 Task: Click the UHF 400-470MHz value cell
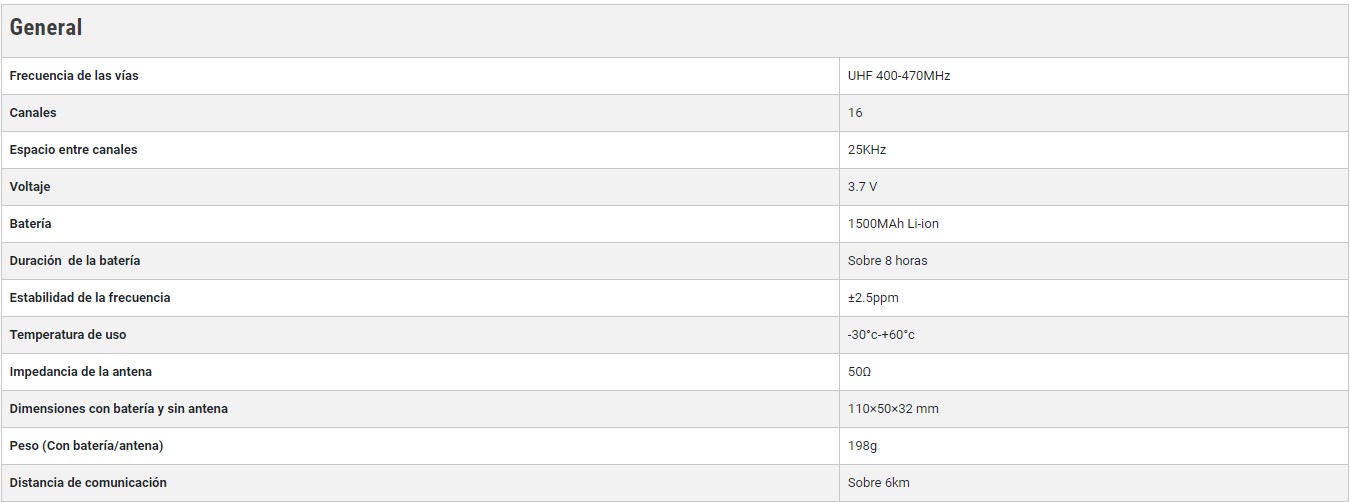[899, 76]
